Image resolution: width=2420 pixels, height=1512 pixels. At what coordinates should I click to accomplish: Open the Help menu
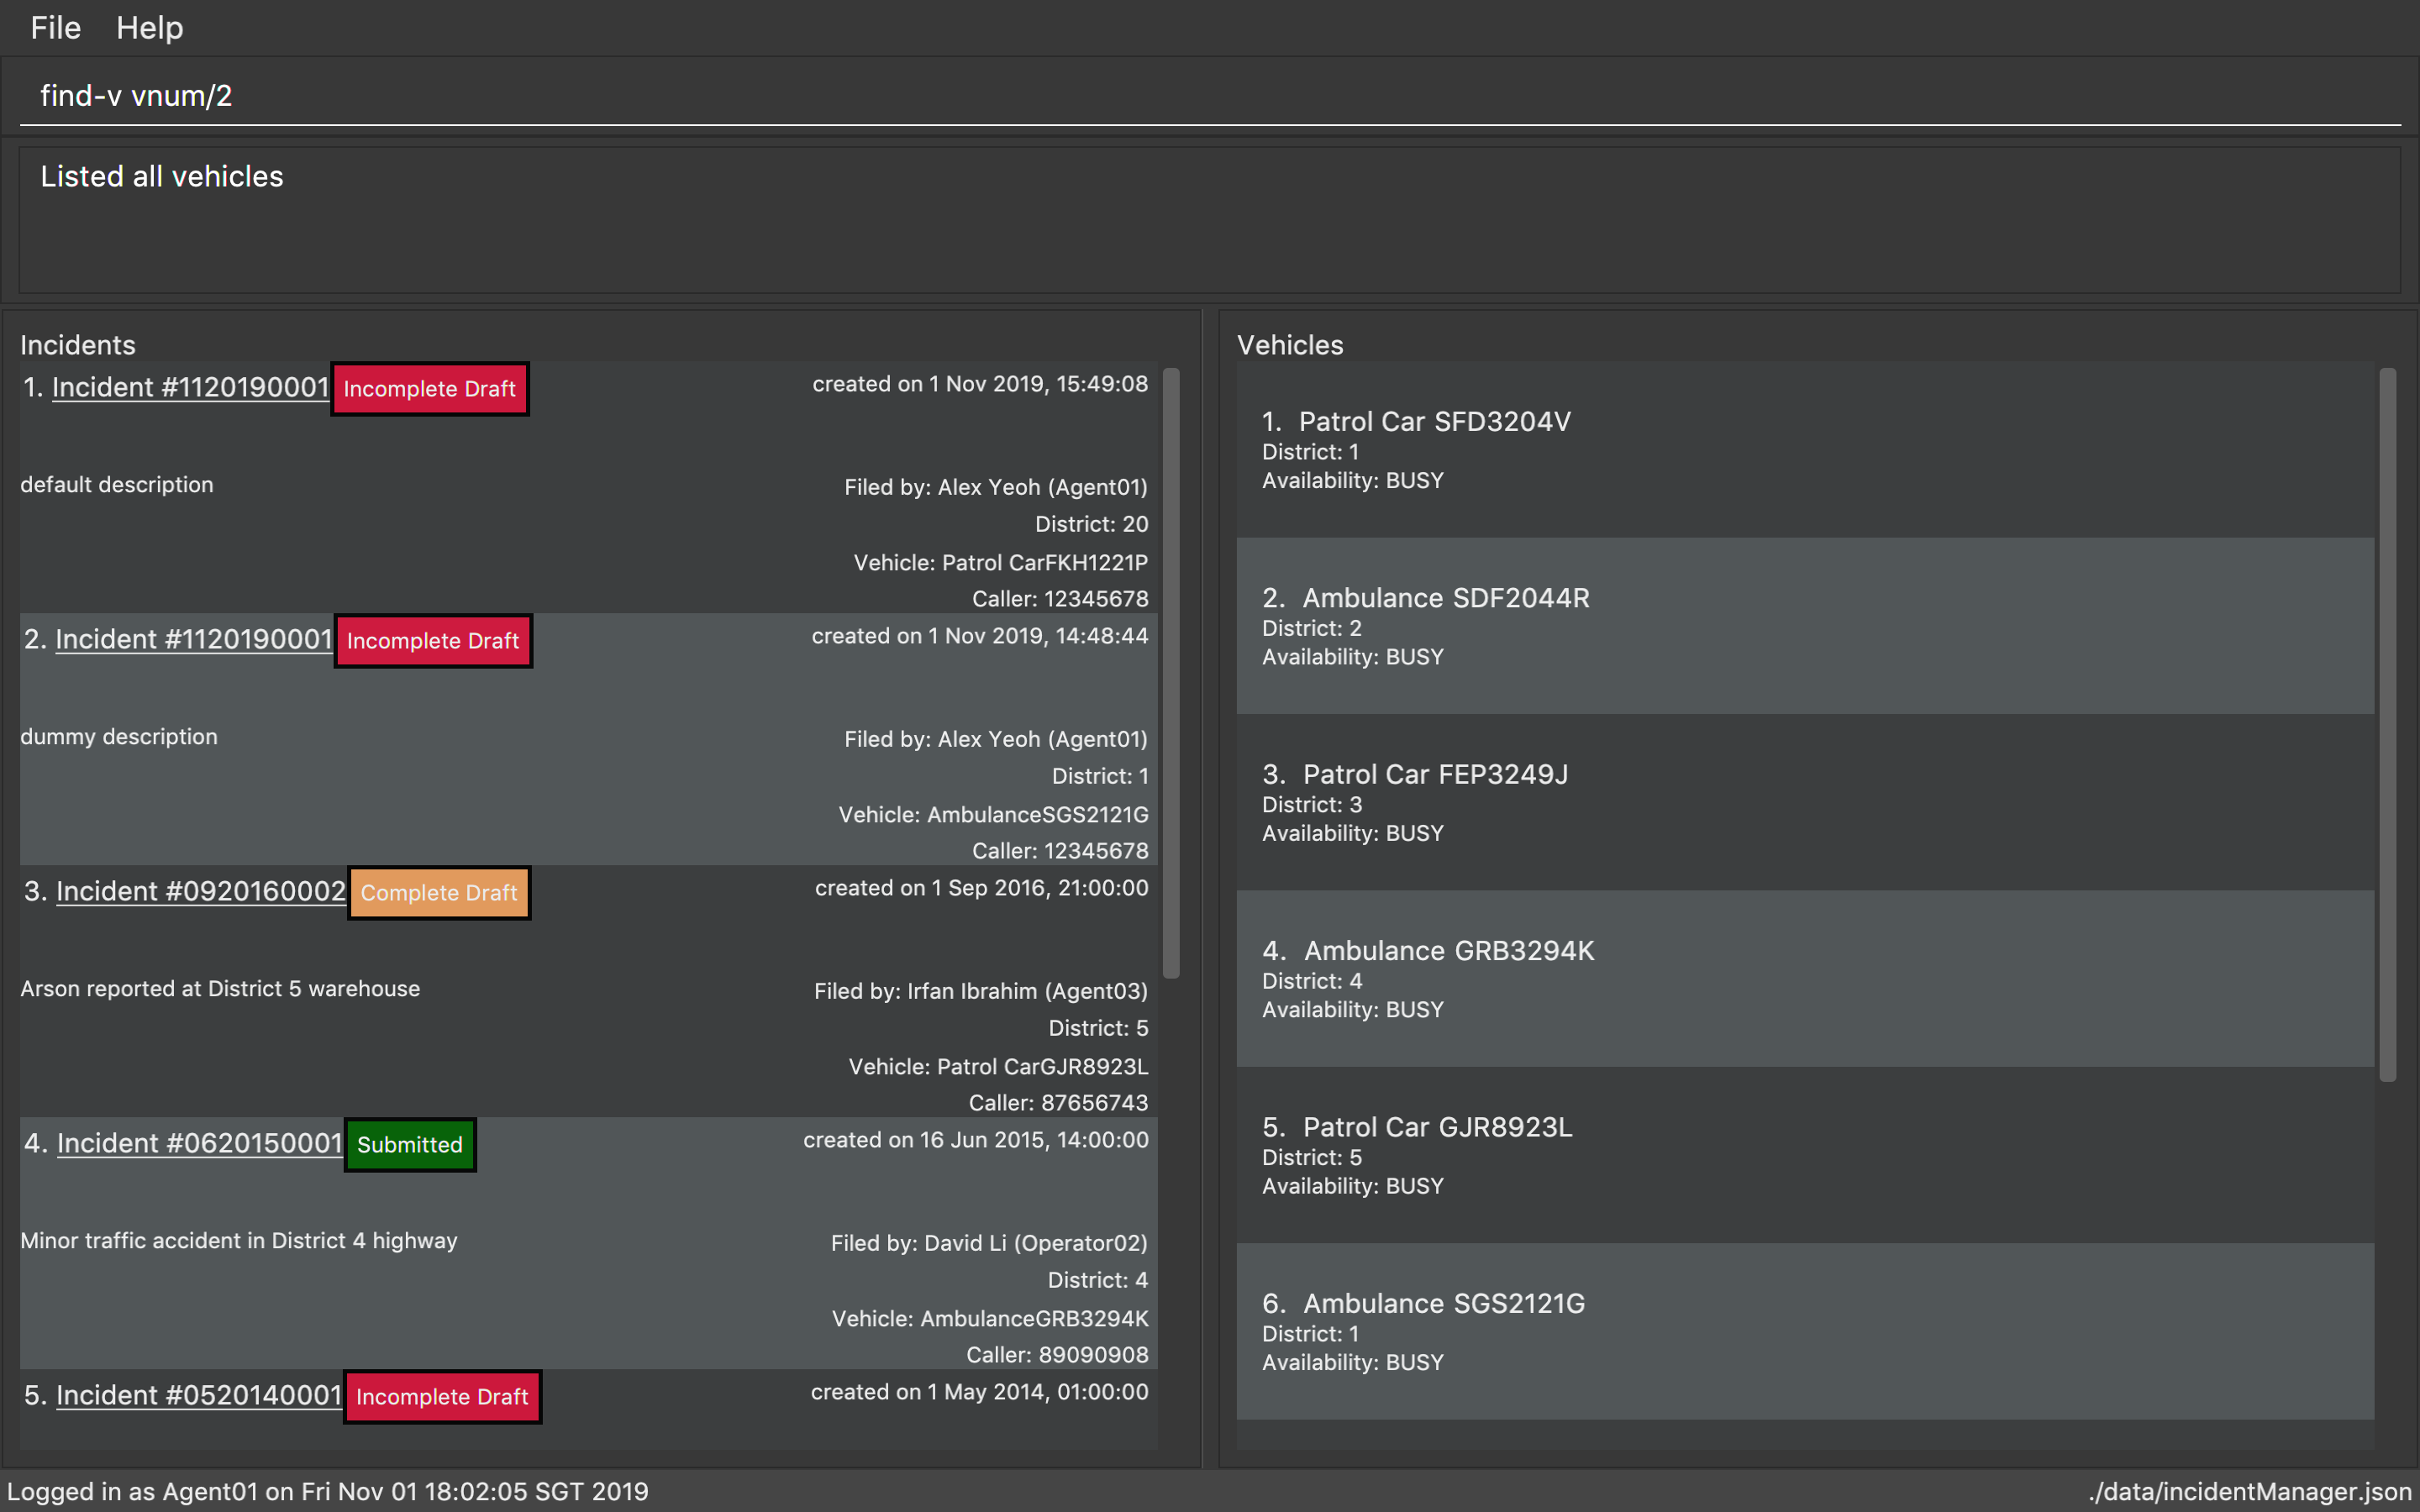pyautogui.click(x=149, y=28)
